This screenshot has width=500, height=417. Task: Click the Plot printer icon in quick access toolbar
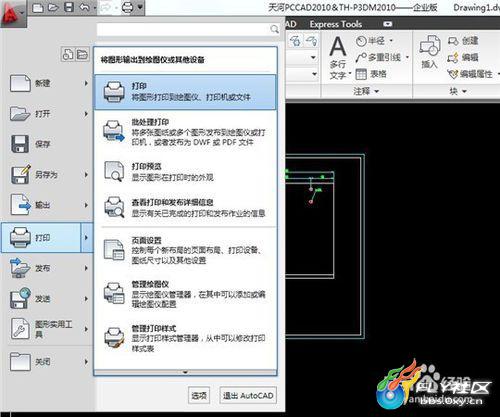(x=128, y=8)
